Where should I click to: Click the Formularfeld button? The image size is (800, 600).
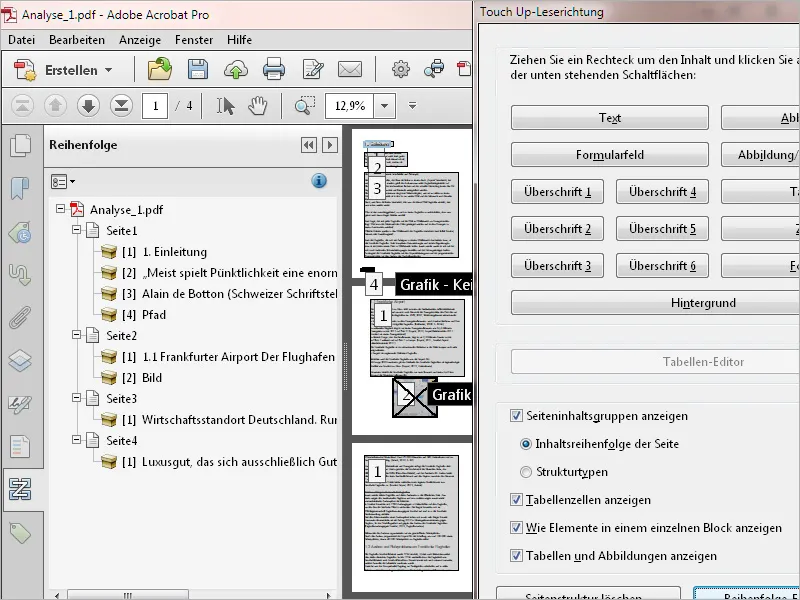pyautogui.click(x=610, y=155)
